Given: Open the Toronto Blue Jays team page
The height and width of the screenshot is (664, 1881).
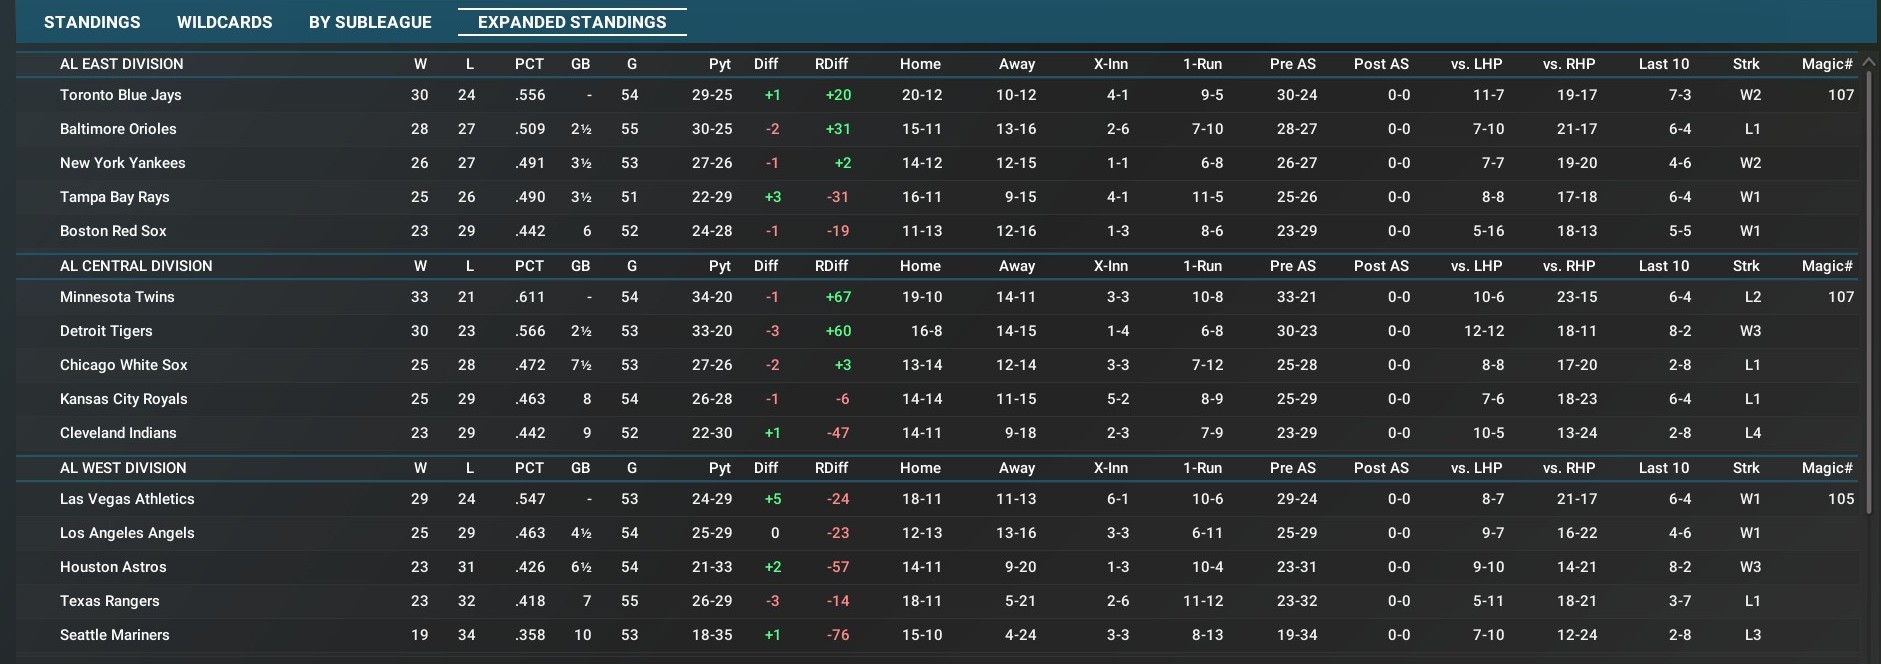Looking at the screenshot, I should 120,95.
